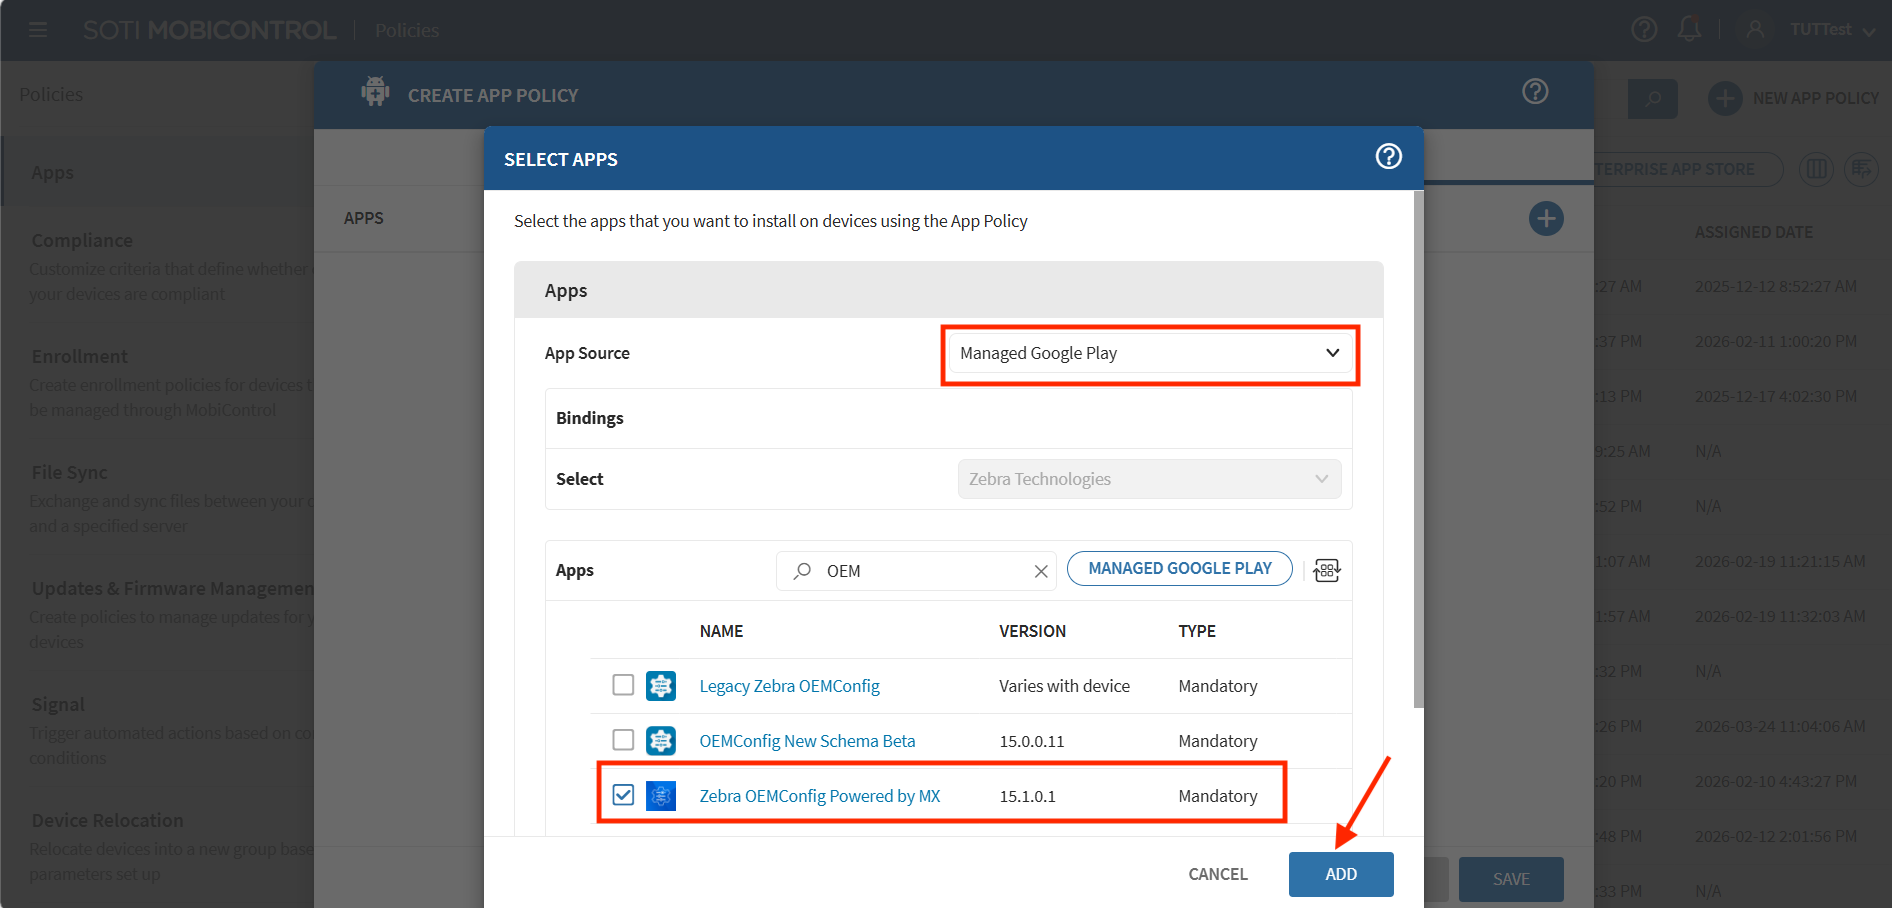Click the Zebra OEMConfig Powered by MX app icon
This screenshot has height=908, width=1892.
coord(661,796)
